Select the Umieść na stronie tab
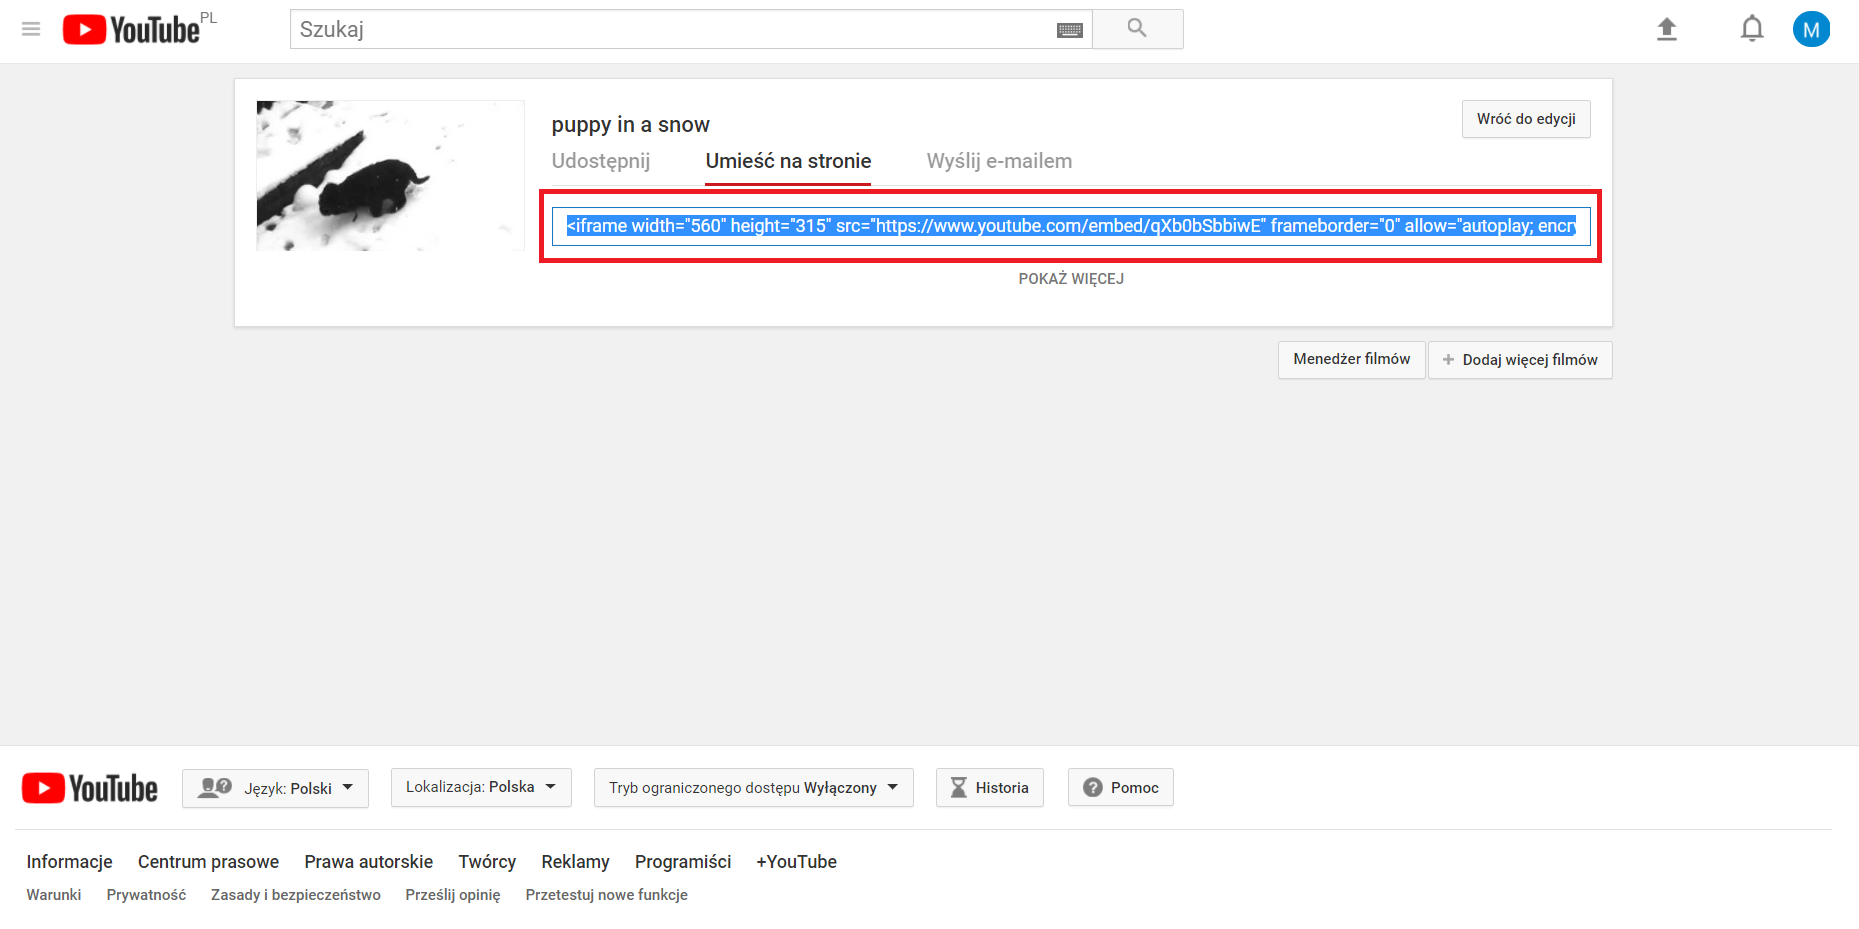The height and width of the screenshot is (929, 1859). pos(788,161)
